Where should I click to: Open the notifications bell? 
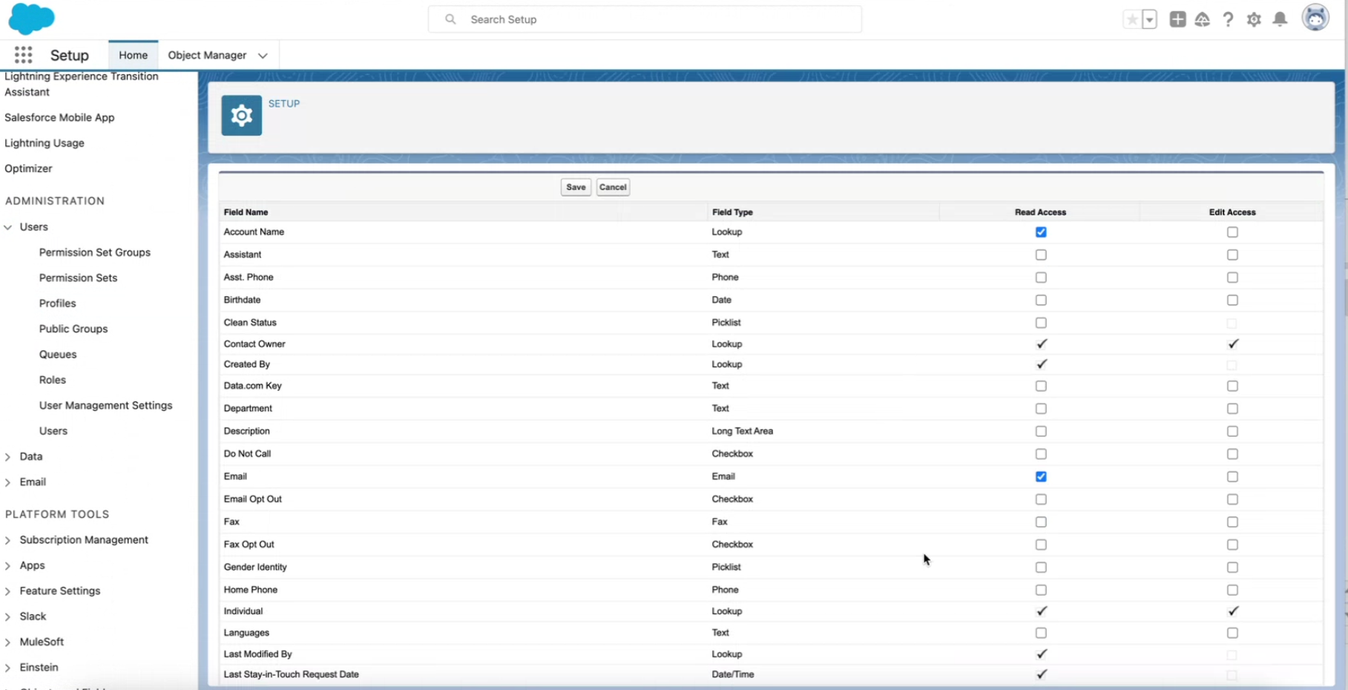pos(1280,20)
